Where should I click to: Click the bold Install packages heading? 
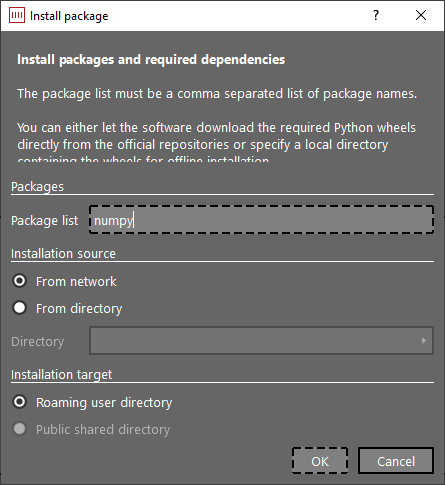coord(151,60)
